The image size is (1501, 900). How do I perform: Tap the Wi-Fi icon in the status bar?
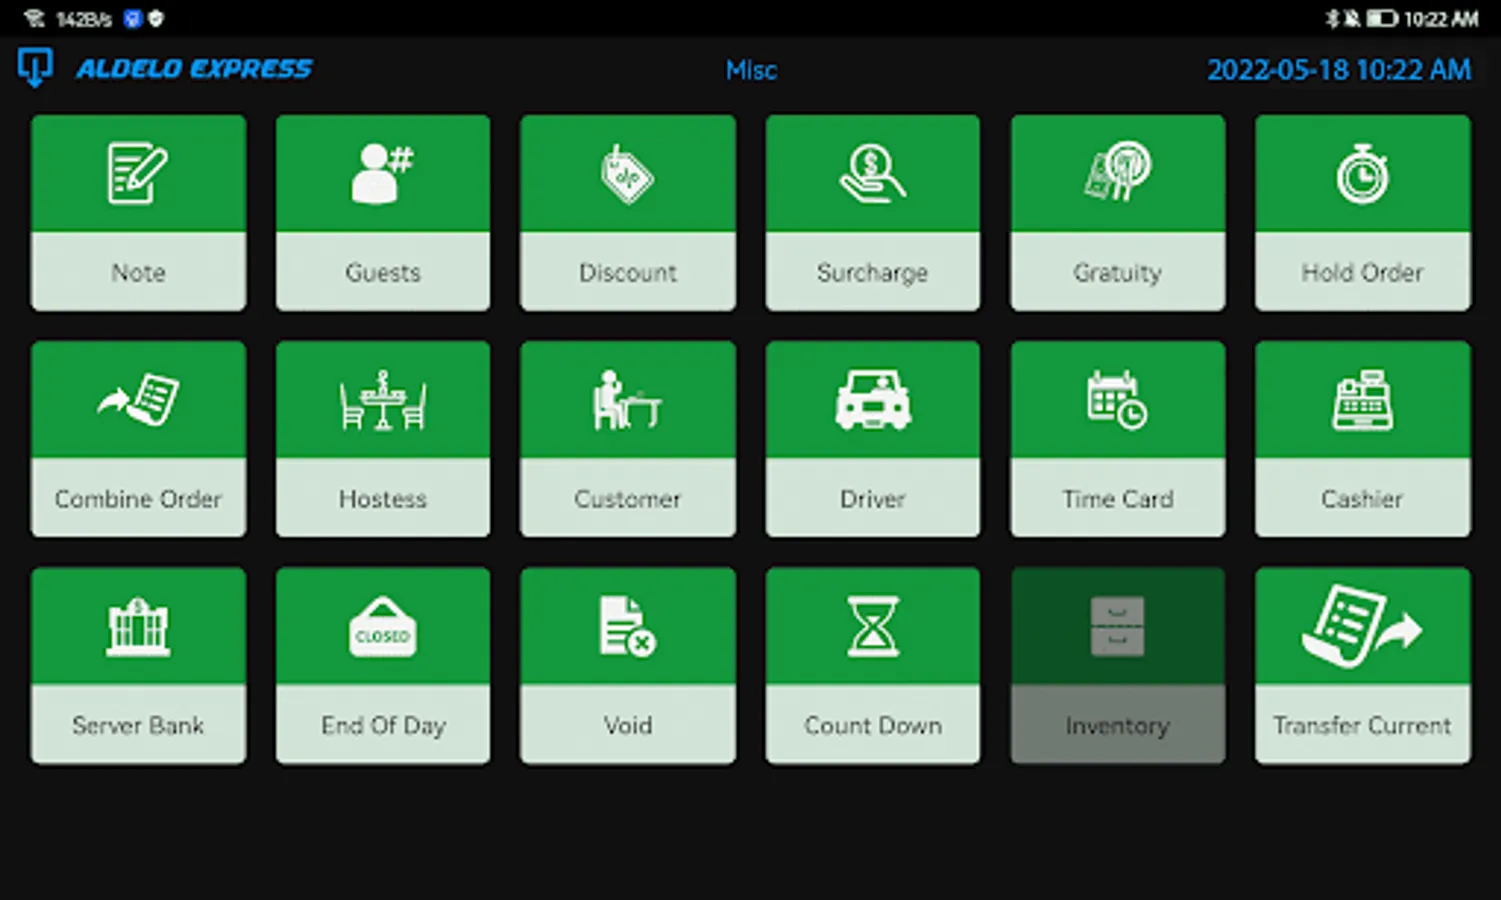click(35, 19)
